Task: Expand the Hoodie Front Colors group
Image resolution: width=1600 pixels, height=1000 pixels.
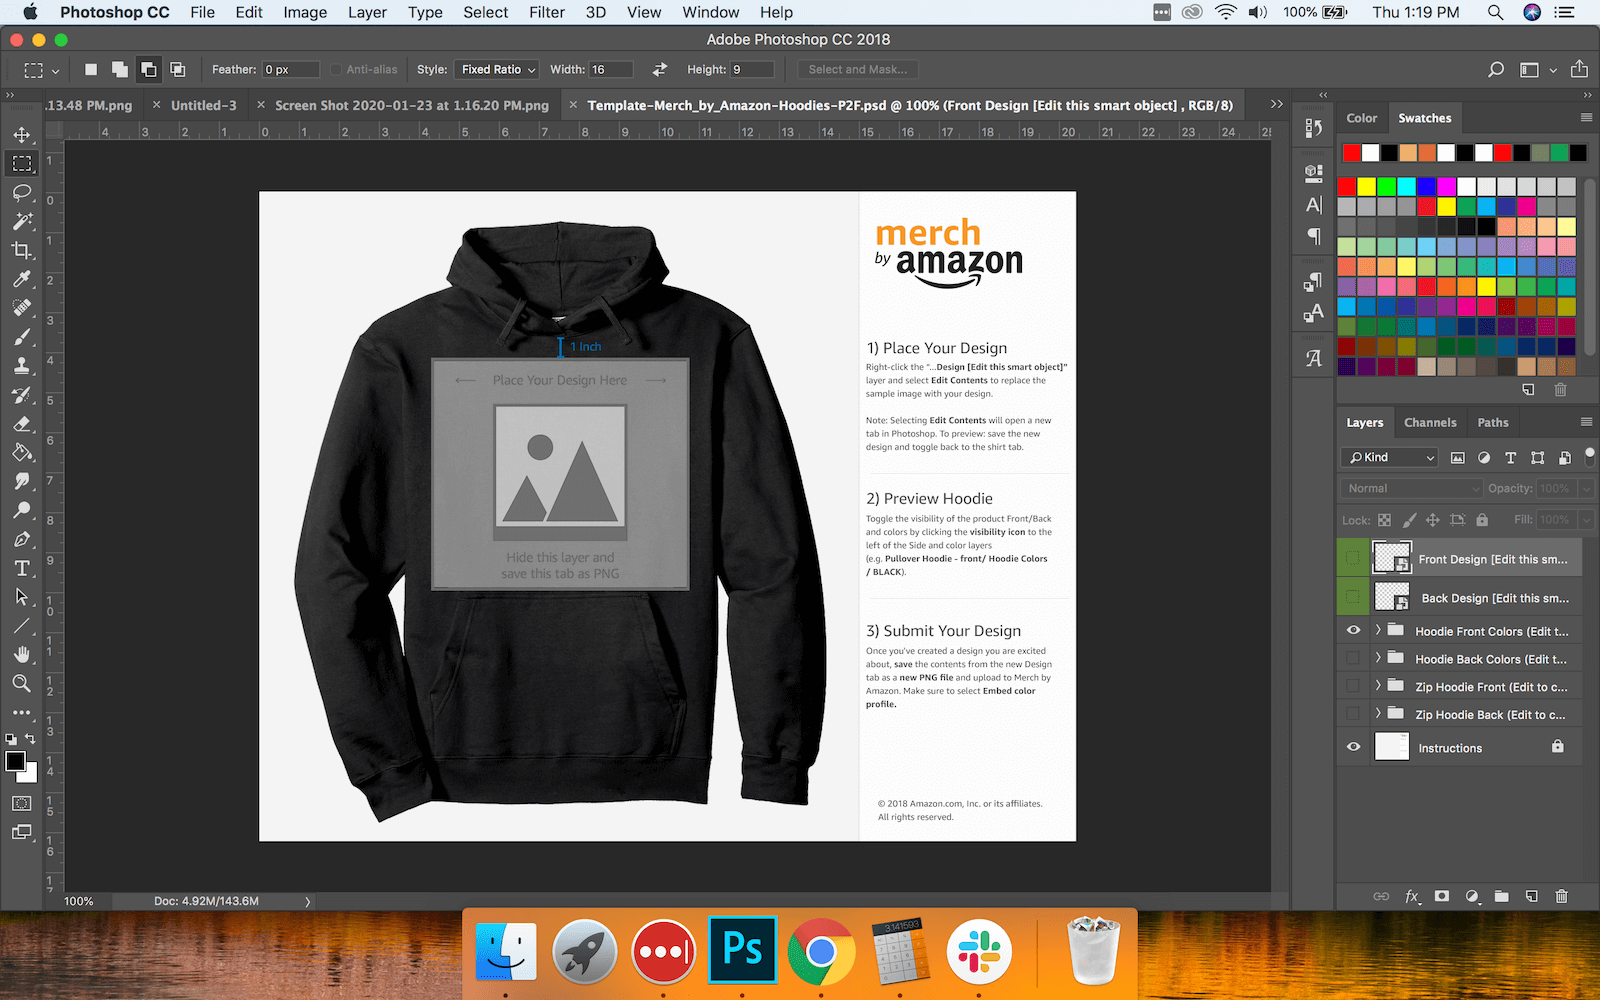Action: pyautogui.click(x=1378, y=630)
